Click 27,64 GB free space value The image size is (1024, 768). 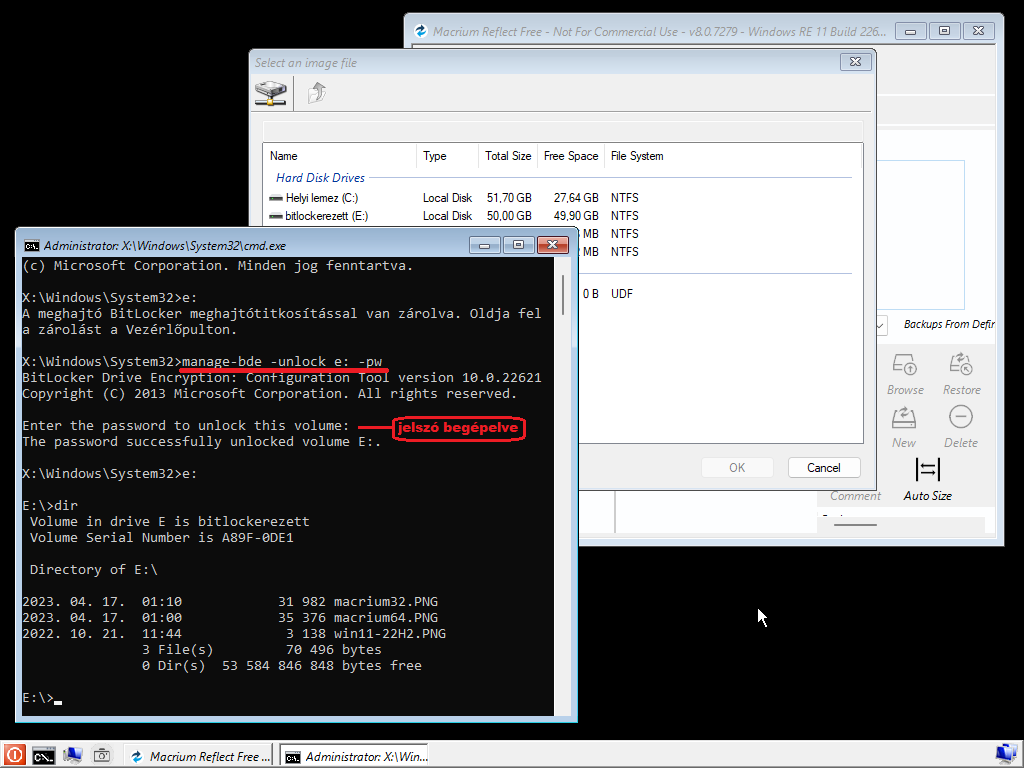pyautogui.click(x=575, y=198)
